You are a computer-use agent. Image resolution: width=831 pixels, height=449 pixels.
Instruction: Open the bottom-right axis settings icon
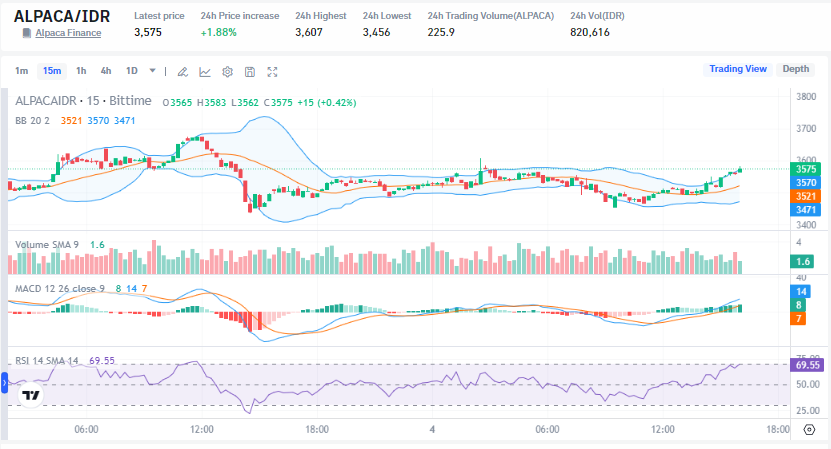[809, 429]
